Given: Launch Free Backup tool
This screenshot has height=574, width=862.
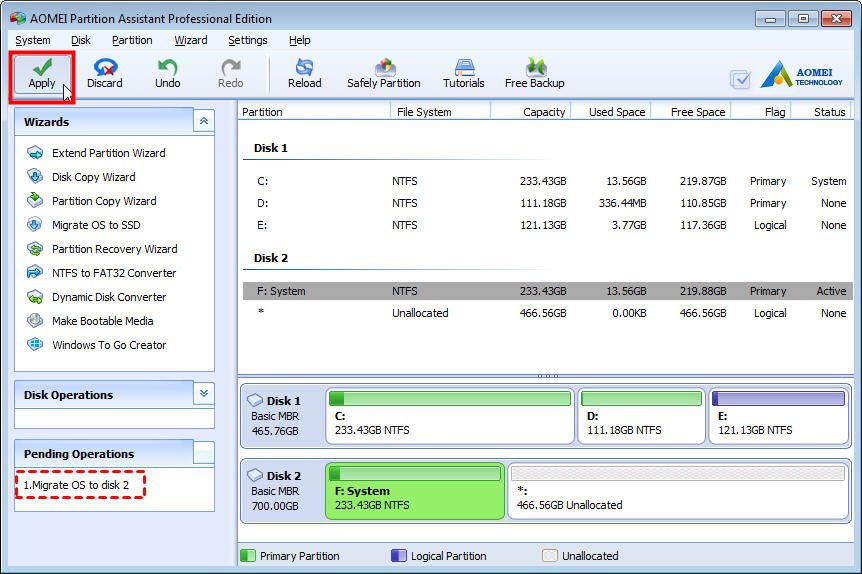Looking at the screenshot, I should click(534, 74).
